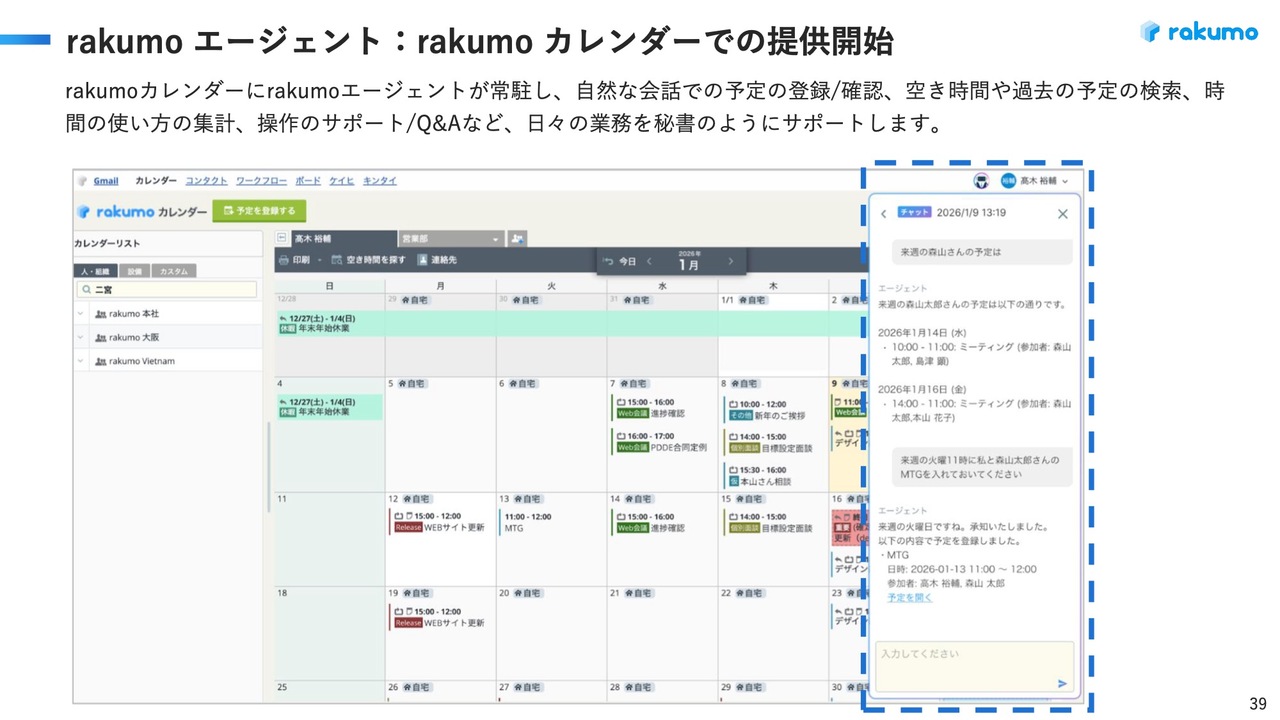
Task: Click the print (印刷) icon
Action: (284, 260)
